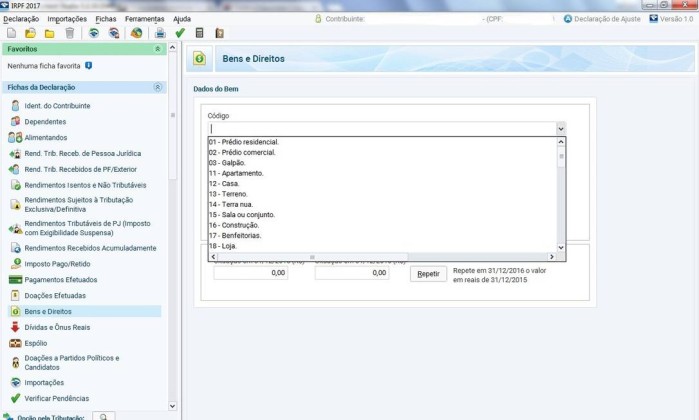Viewport: 699px width, 420px height.
Task: Select '11 - Apartamento.' from the list
Action: (x=236, y=173)
